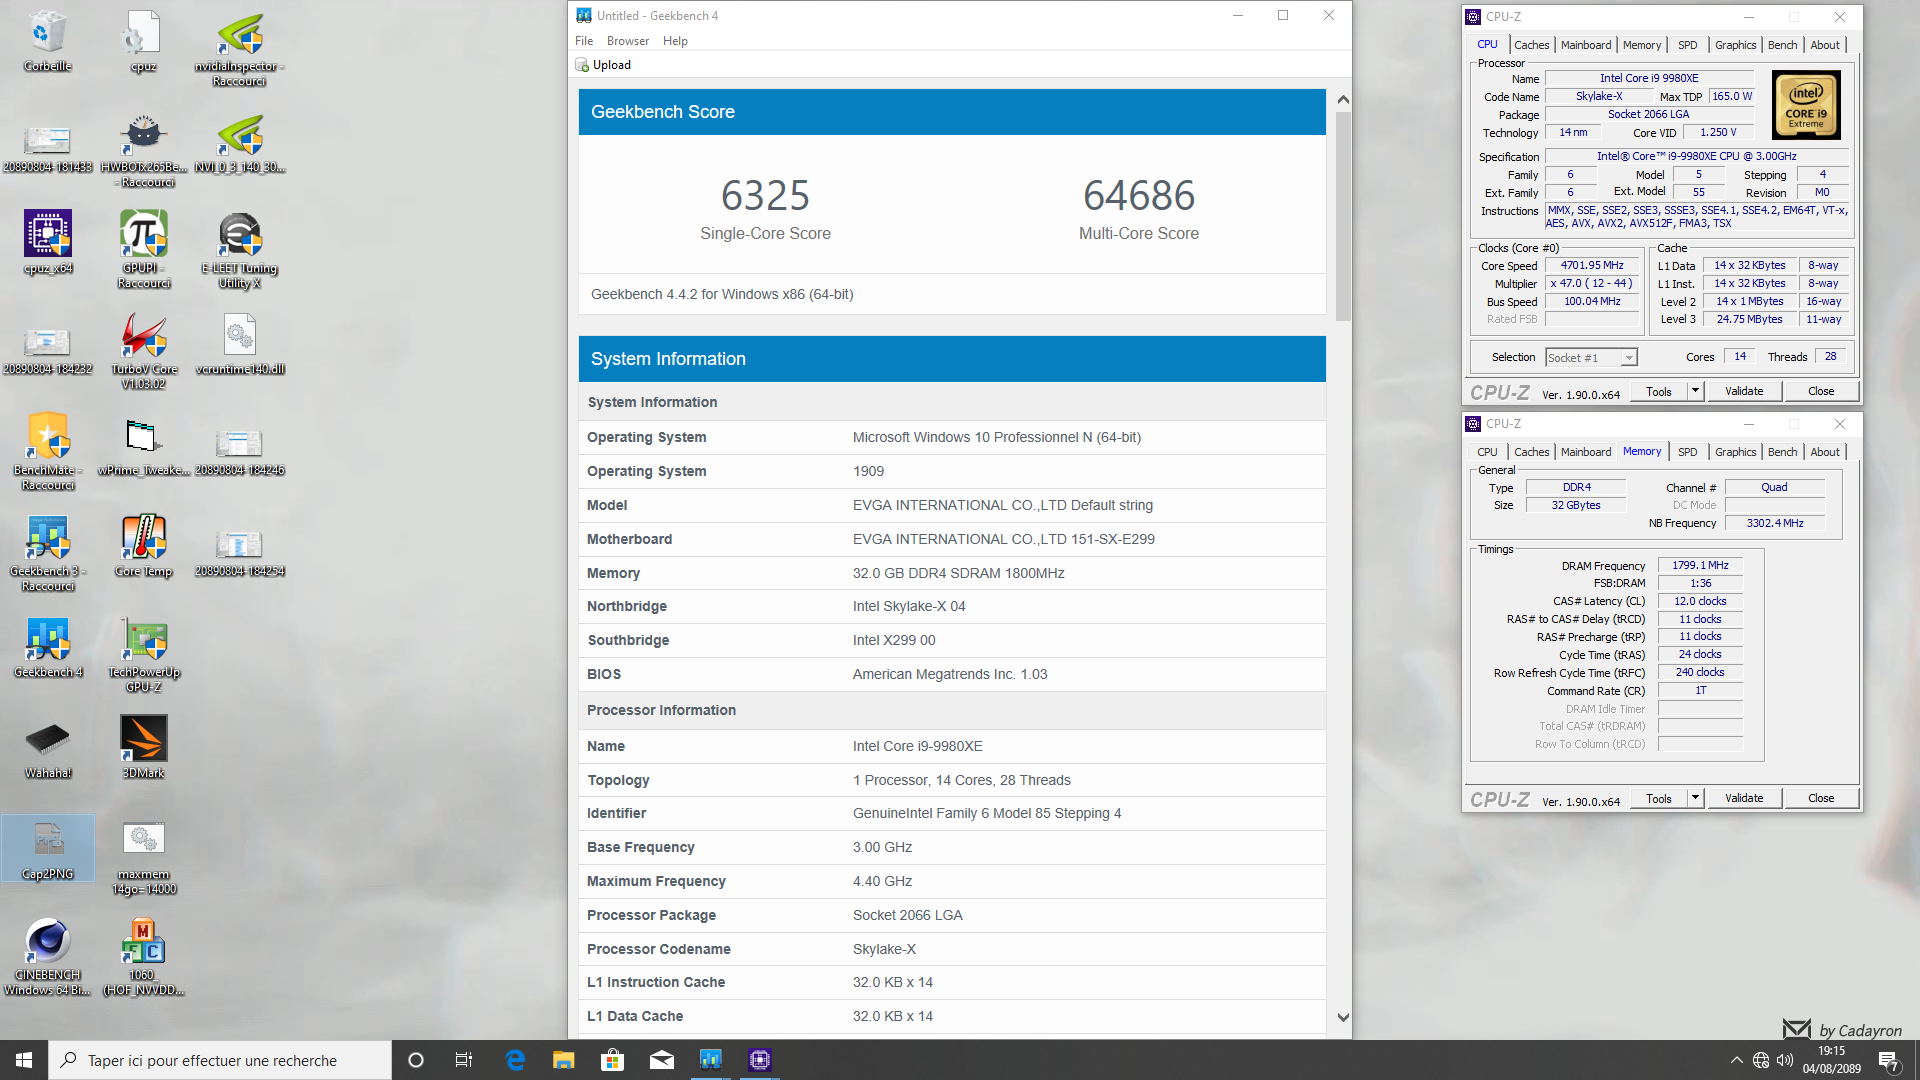The height and width of the screenshot is (1080, 1920).
Task: Launch the BenchMate shortcut
Action: pyautogui.click(x=48, y=452)
